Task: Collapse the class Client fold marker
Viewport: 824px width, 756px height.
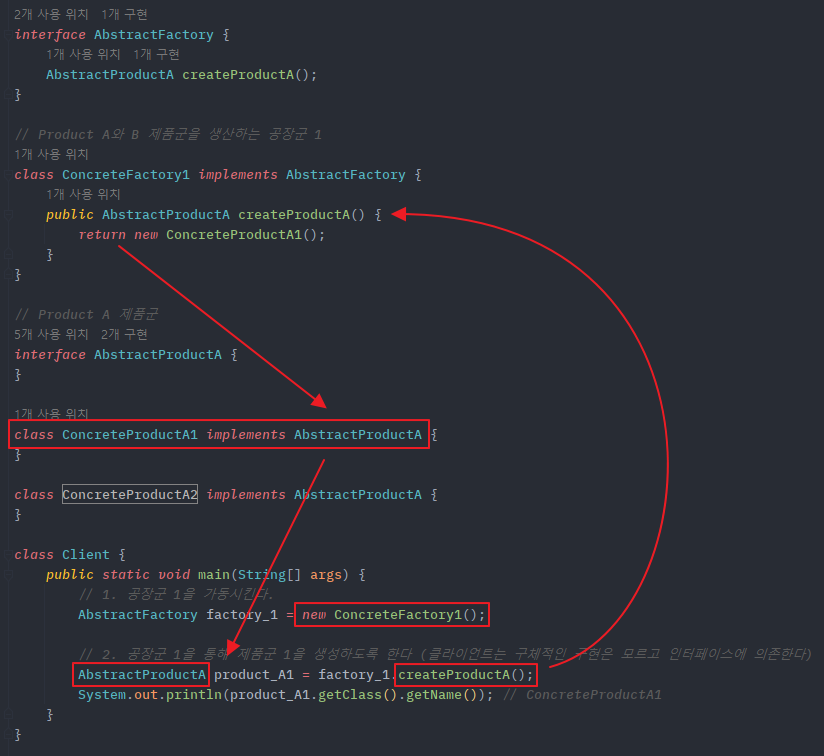Action: point(7,554)
